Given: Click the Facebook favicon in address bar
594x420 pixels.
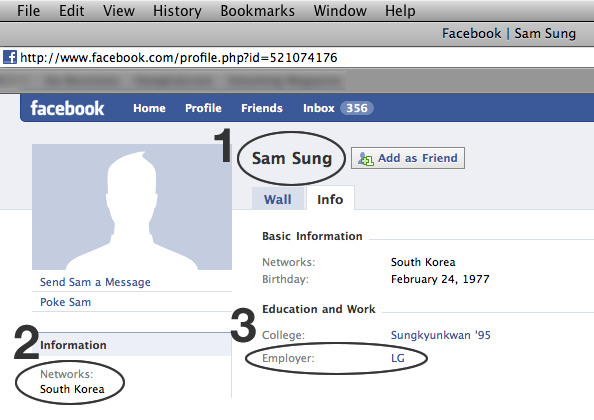Looking at the screenshot, I should [x=9, y=57].
